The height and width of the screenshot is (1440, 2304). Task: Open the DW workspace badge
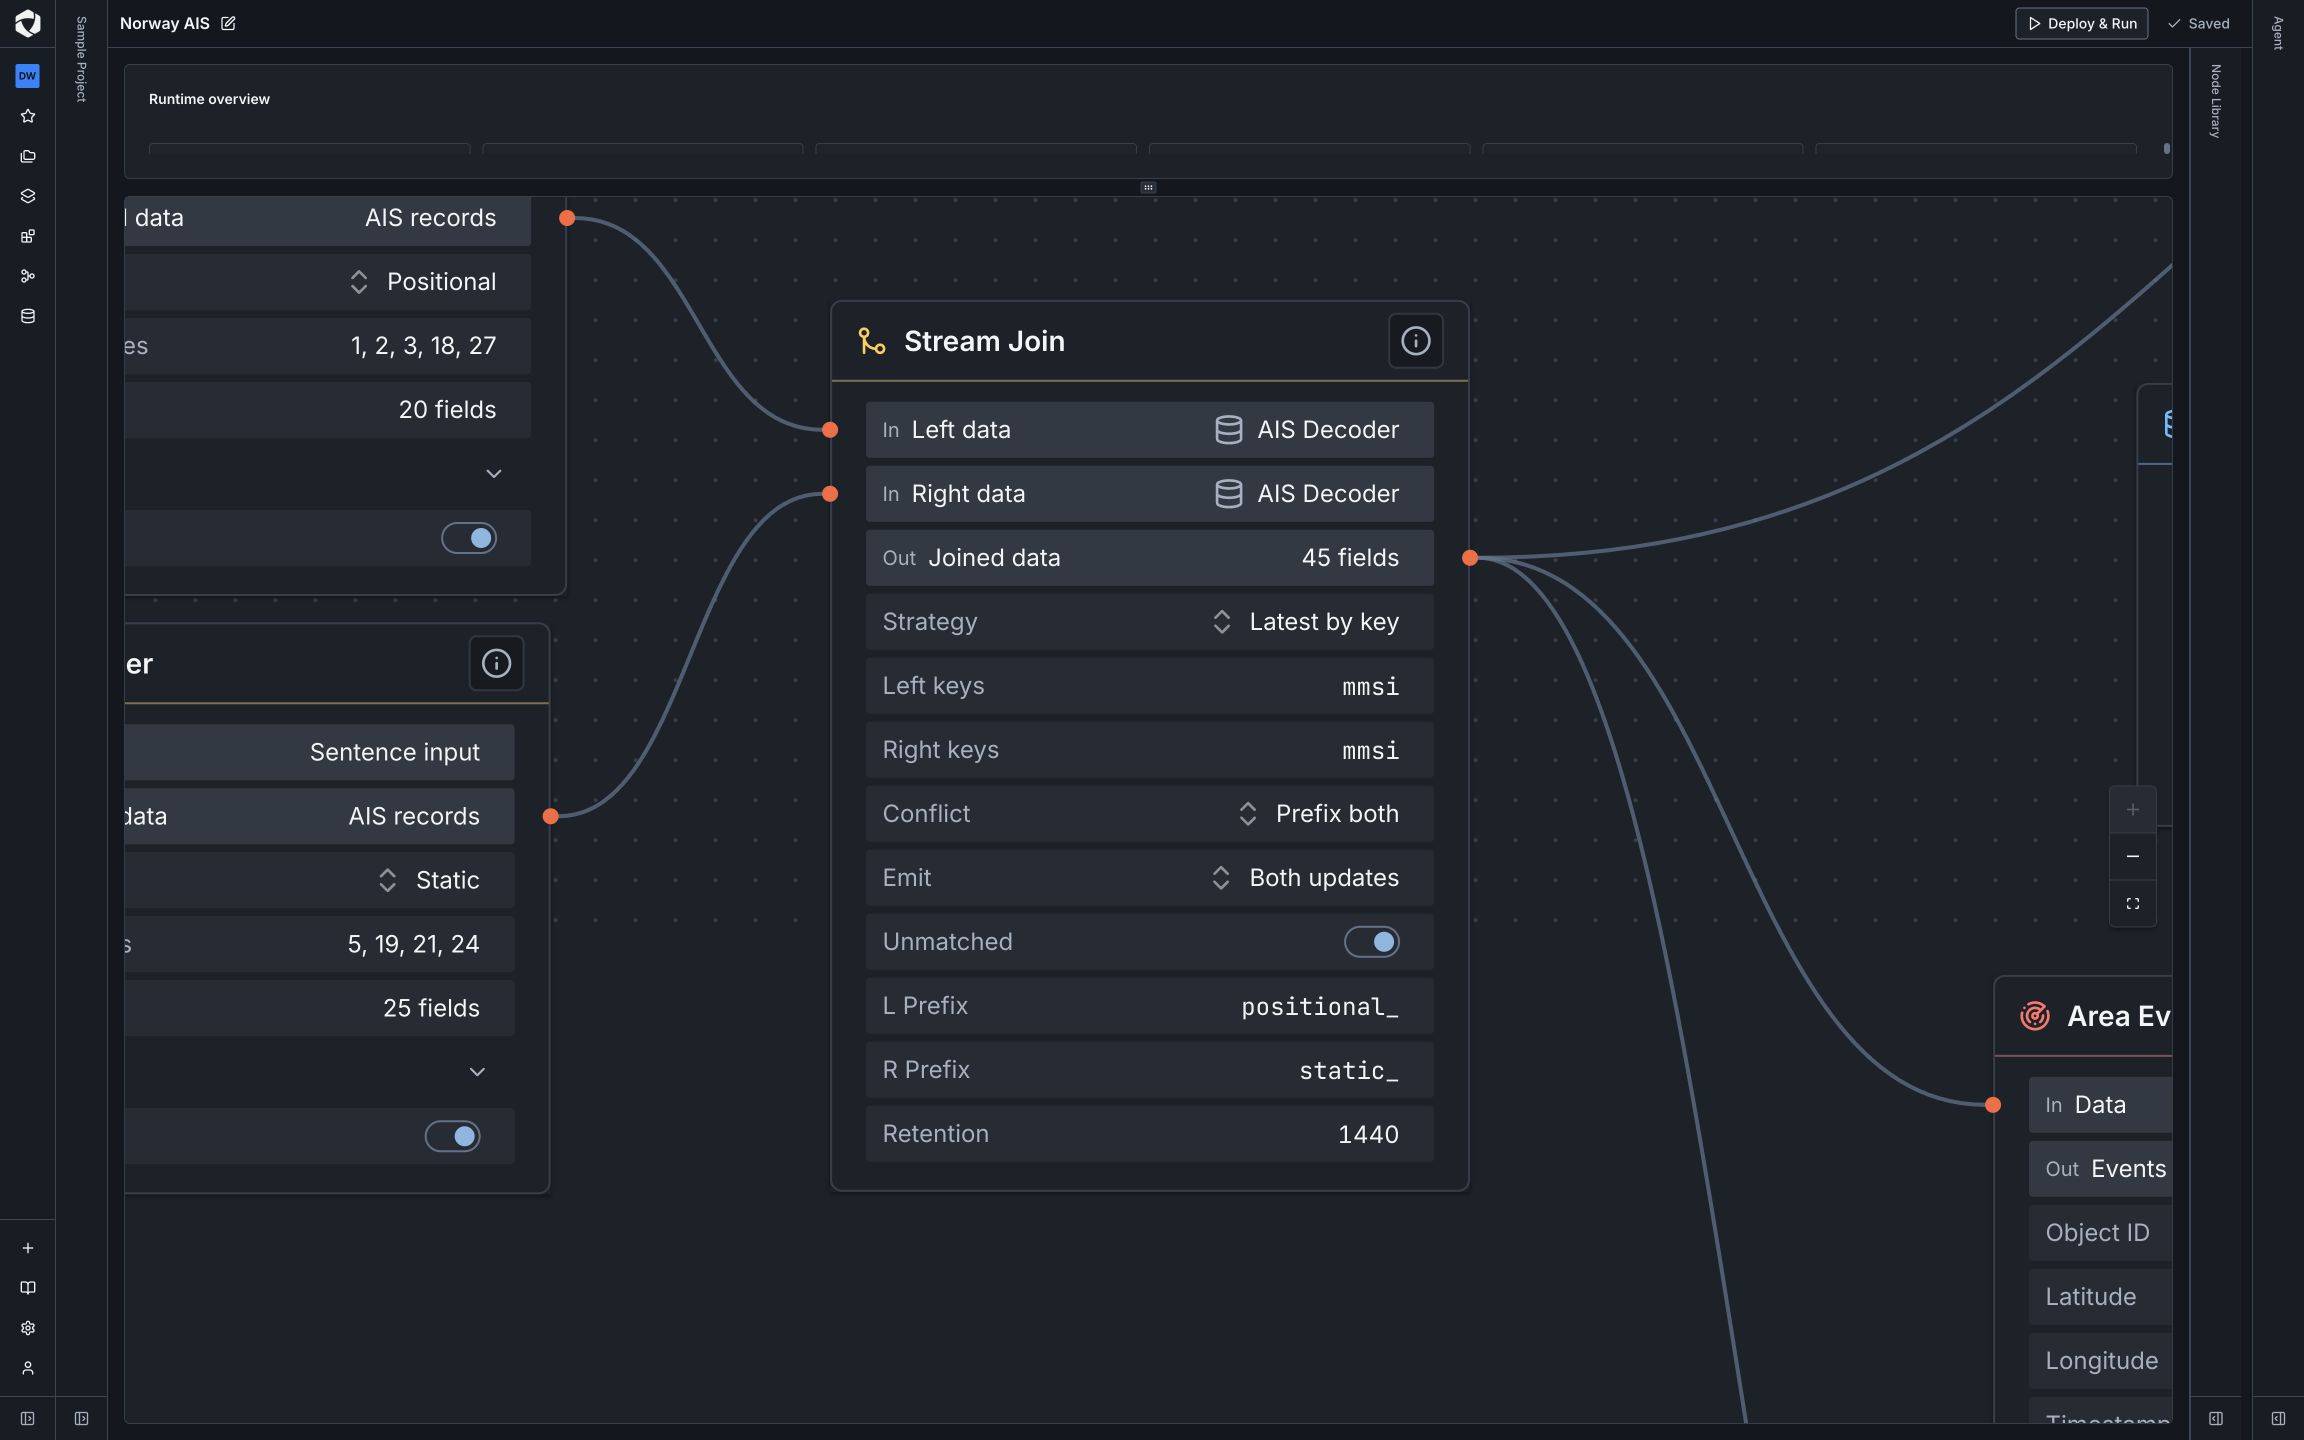[x=28, y=76]
